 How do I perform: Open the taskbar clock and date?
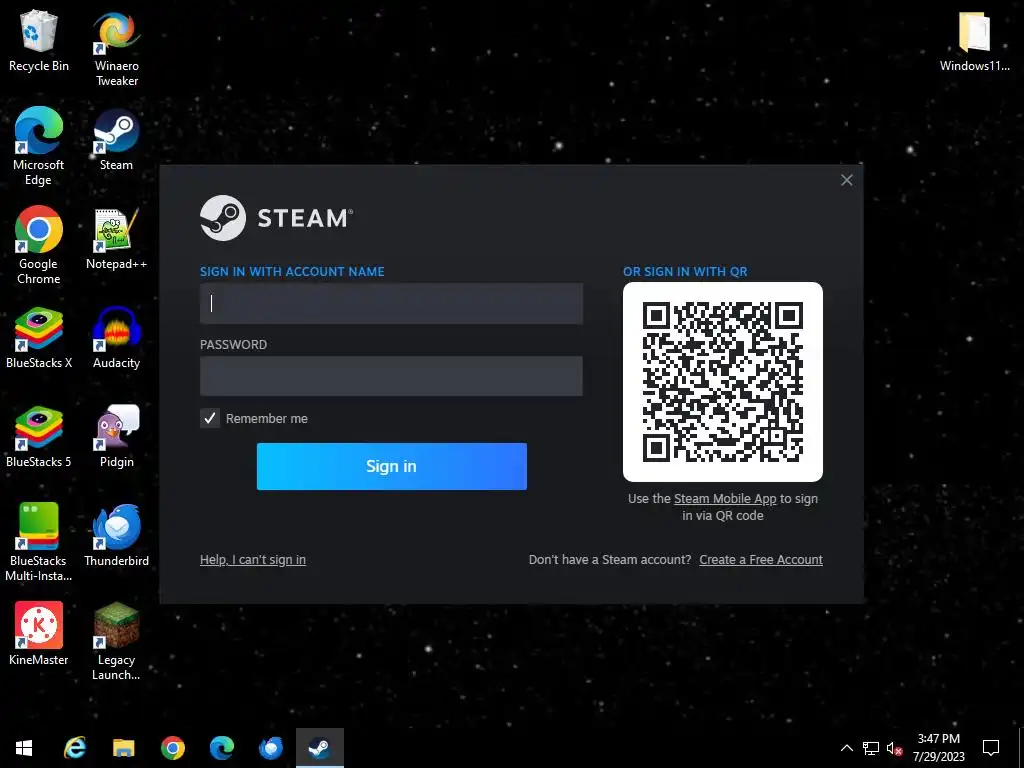938,748
